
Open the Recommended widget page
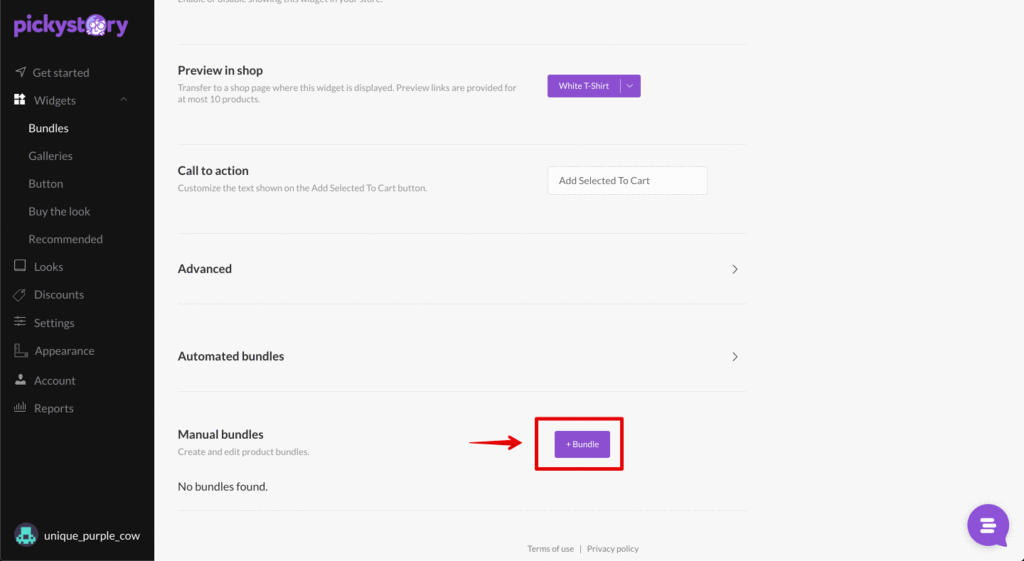pos(65,239)
